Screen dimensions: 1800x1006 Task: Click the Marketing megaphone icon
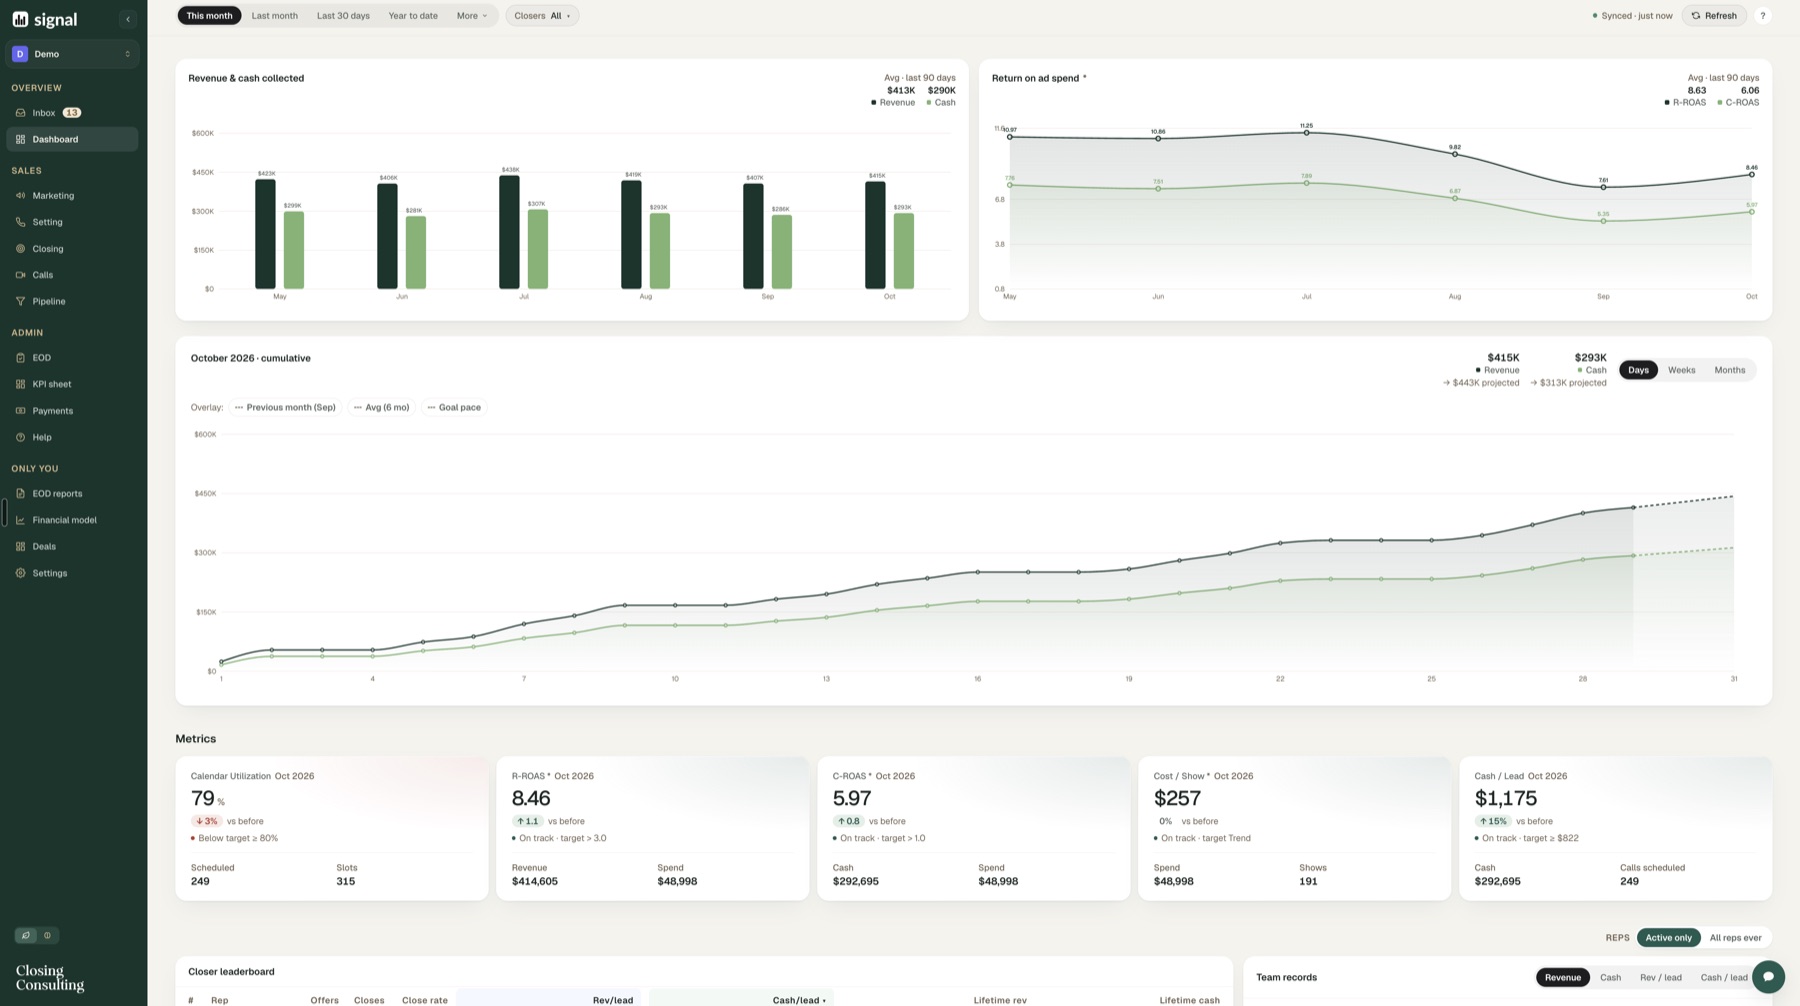[20, 196]
